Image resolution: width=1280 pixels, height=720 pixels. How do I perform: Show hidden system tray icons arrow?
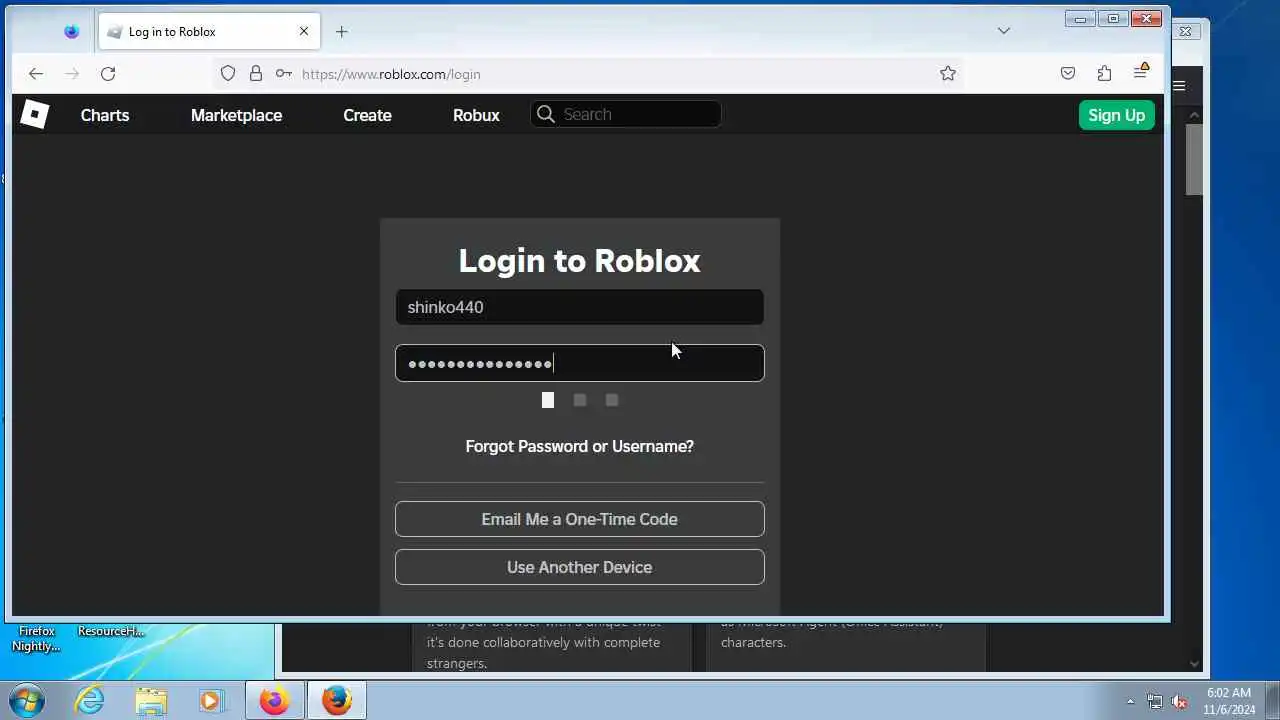1130,701
